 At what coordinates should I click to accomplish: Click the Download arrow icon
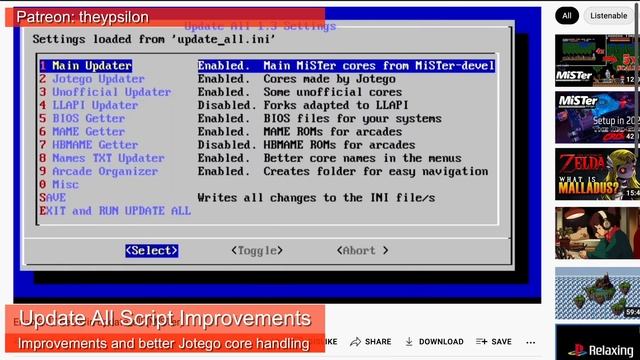click(409, 342)
